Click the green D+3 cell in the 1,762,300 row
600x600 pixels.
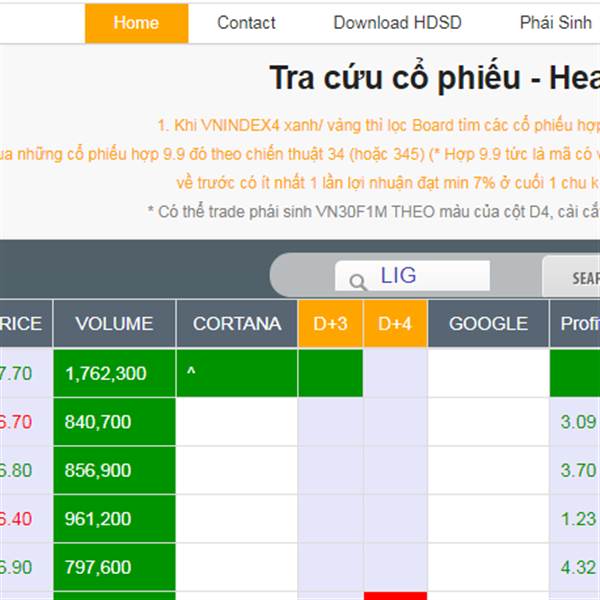[x=331, y=373]
